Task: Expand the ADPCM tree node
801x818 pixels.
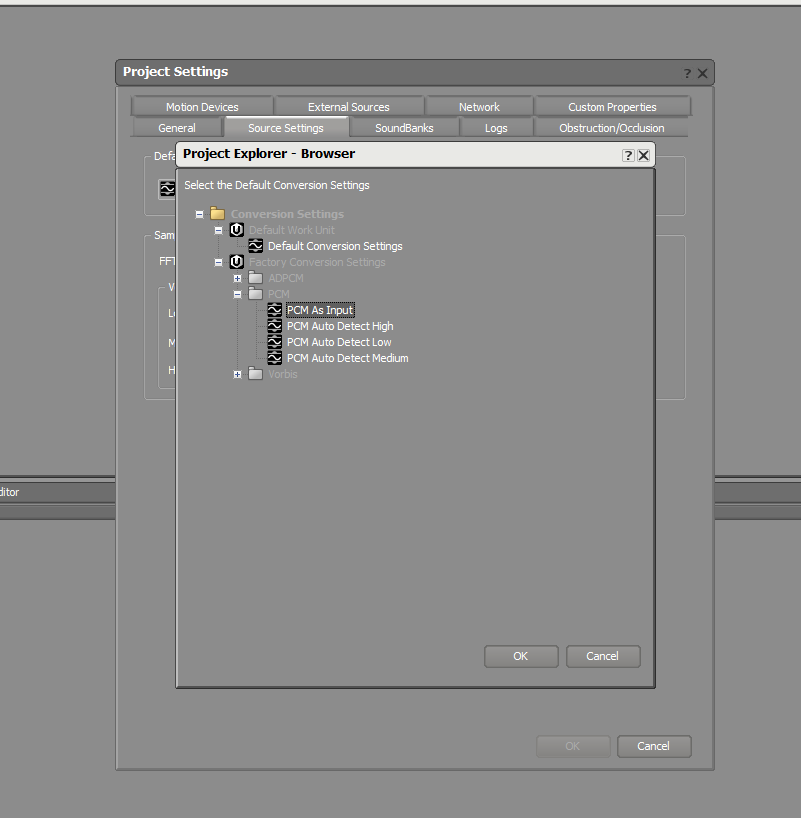Action: pyautogui.click(x=237, y=278)
